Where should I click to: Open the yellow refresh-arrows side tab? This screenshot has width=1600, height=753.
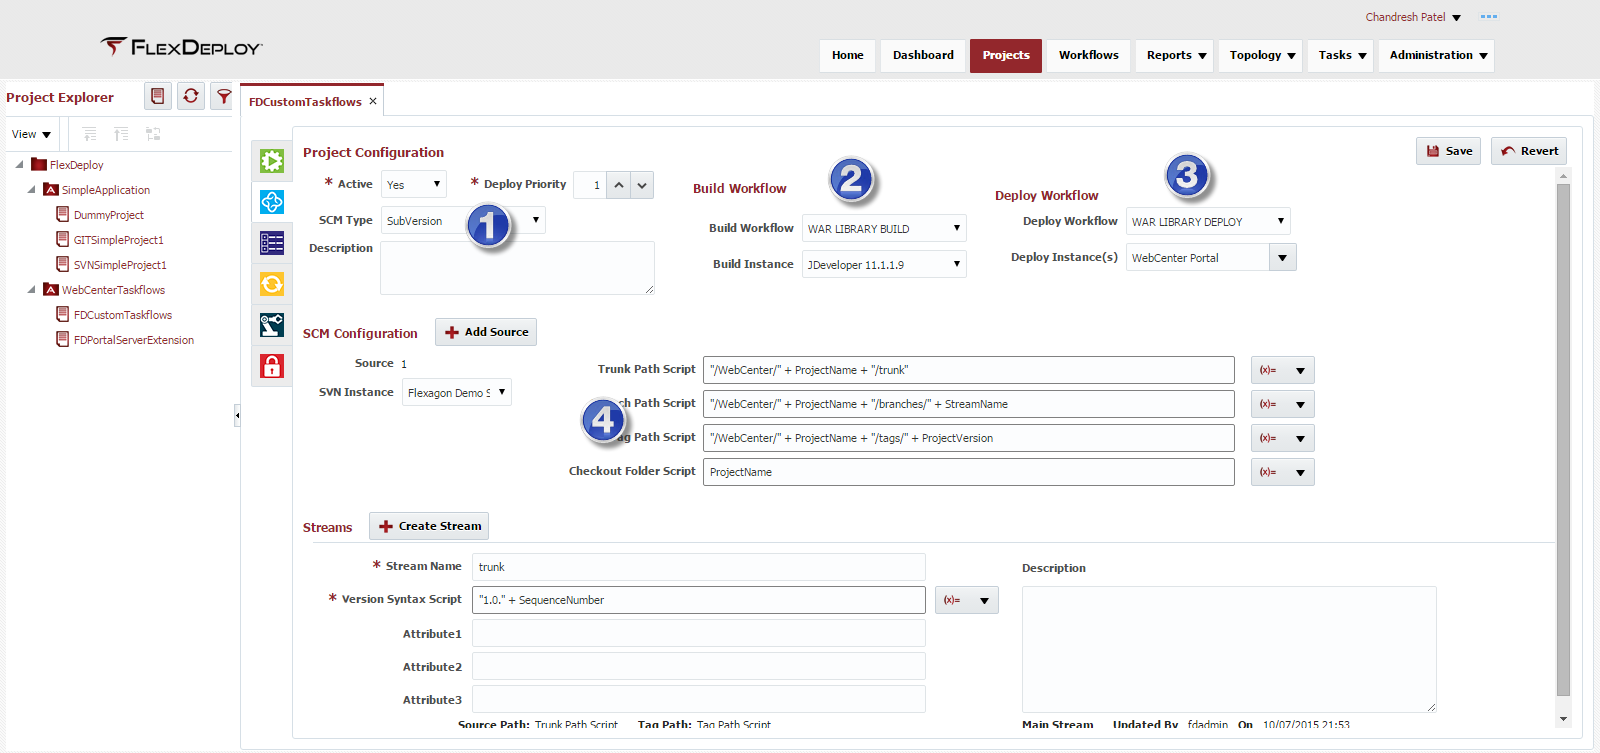pos(272,284)
